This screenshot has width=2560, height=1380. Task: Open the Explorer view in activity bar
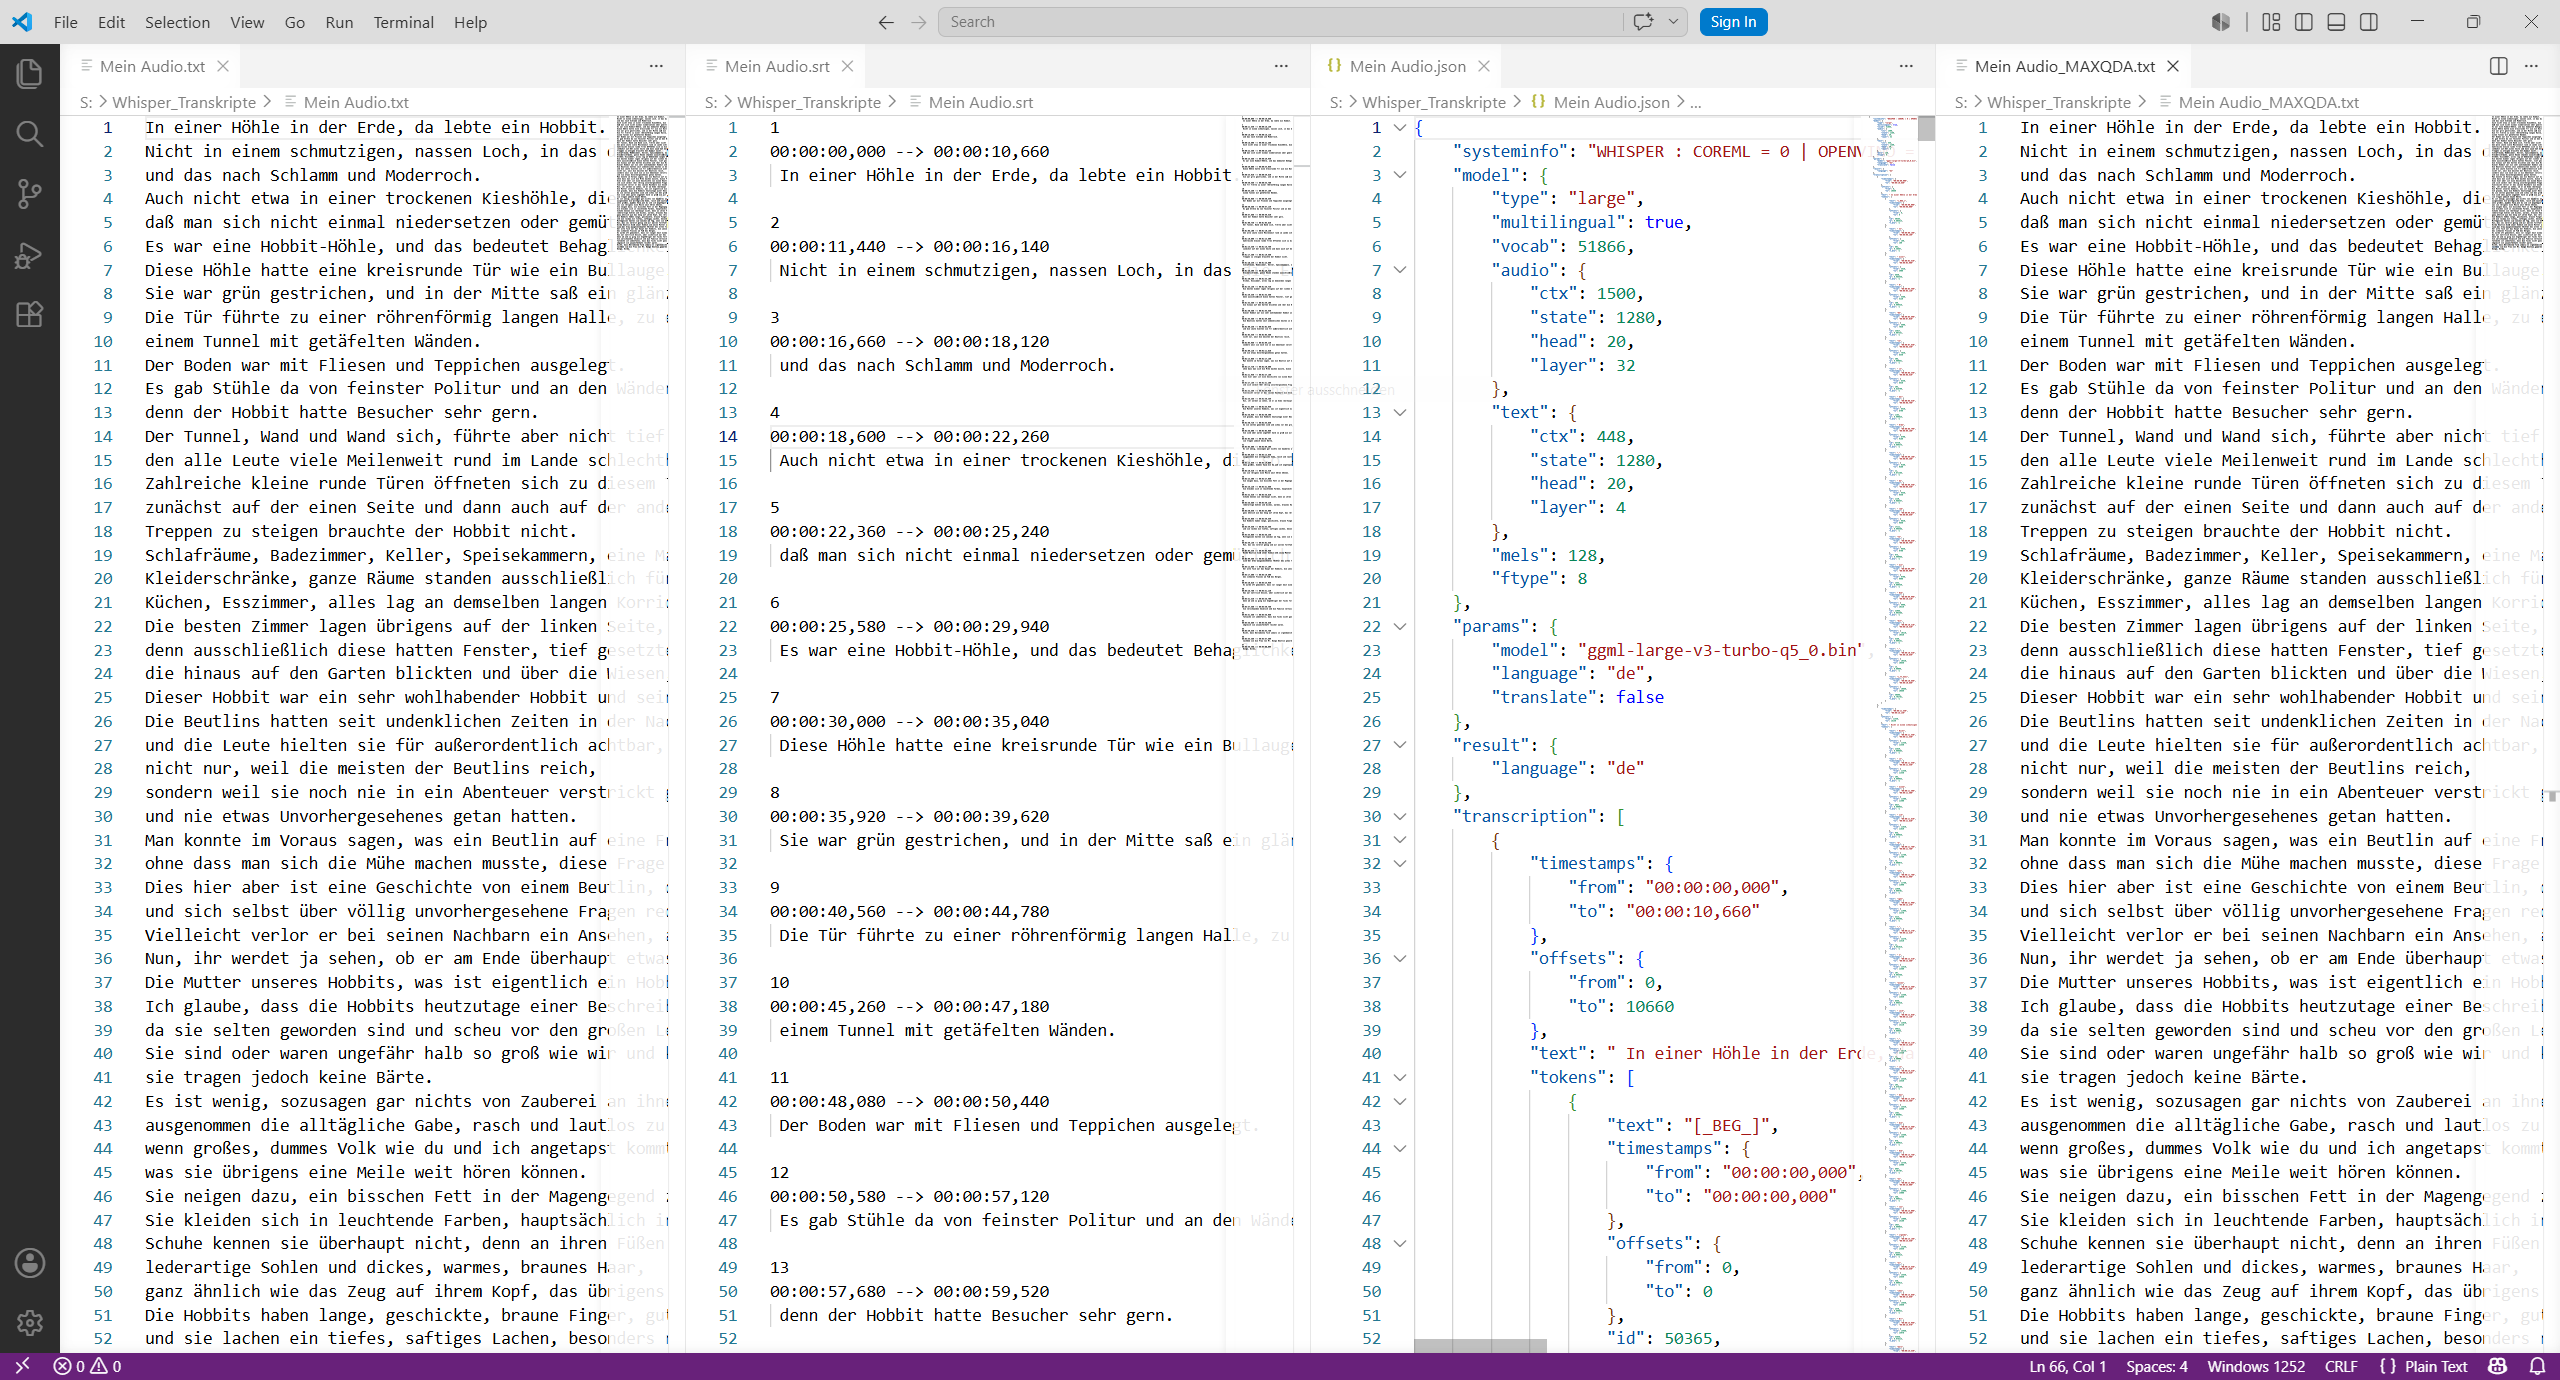[30, 73]
